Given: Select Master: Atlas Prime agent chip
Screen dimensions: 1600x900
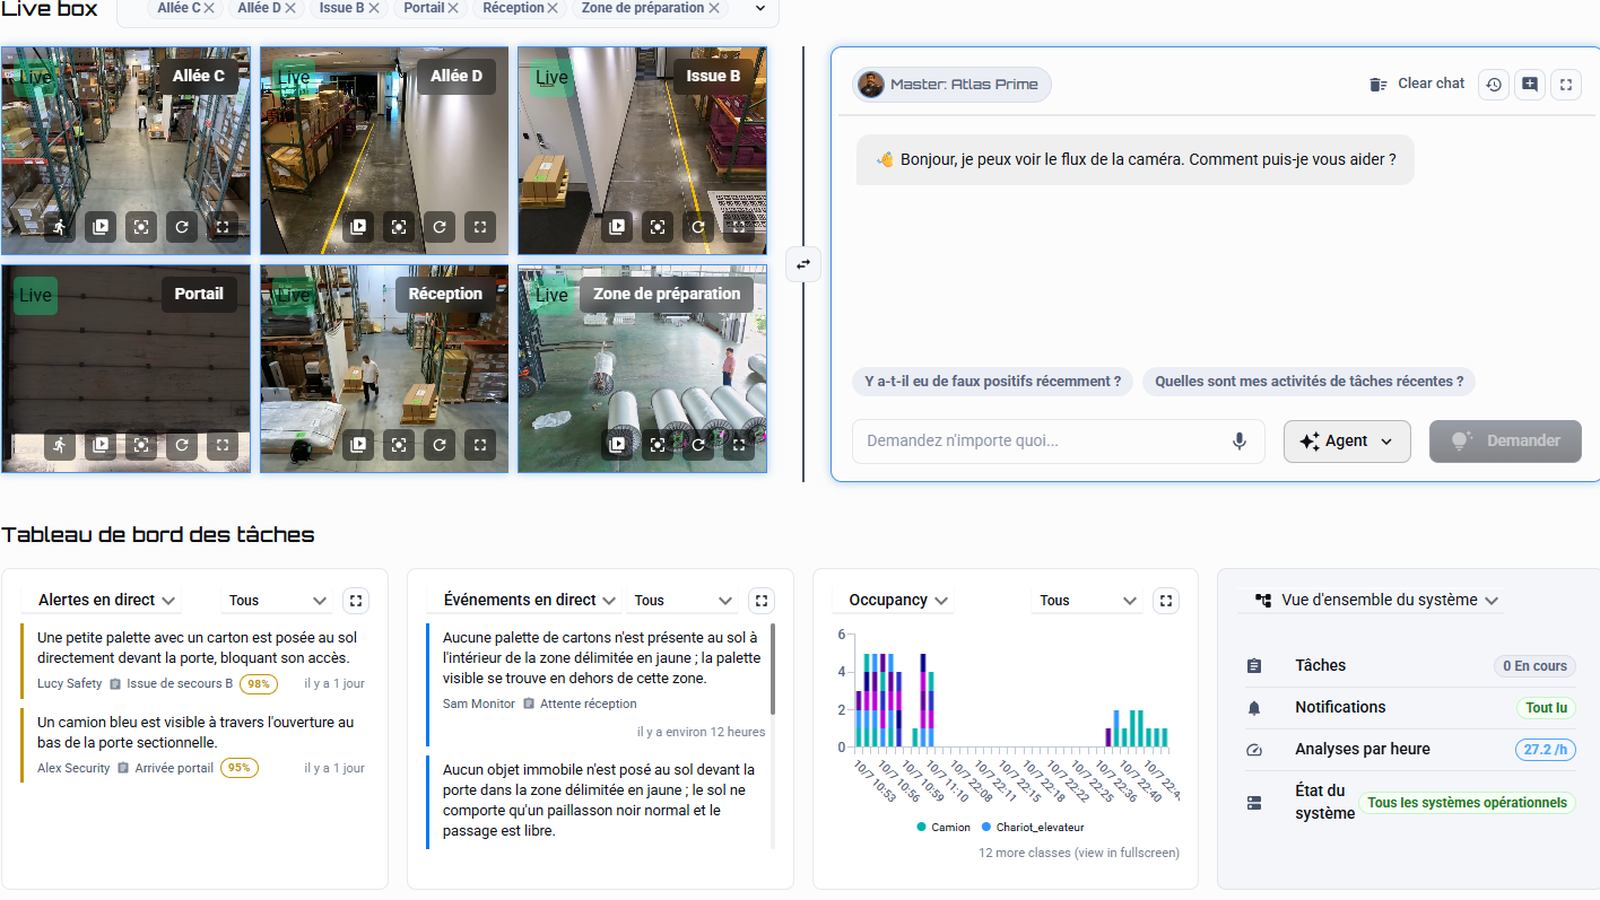Looking at the screenshot, I should (x=951, y=84).
